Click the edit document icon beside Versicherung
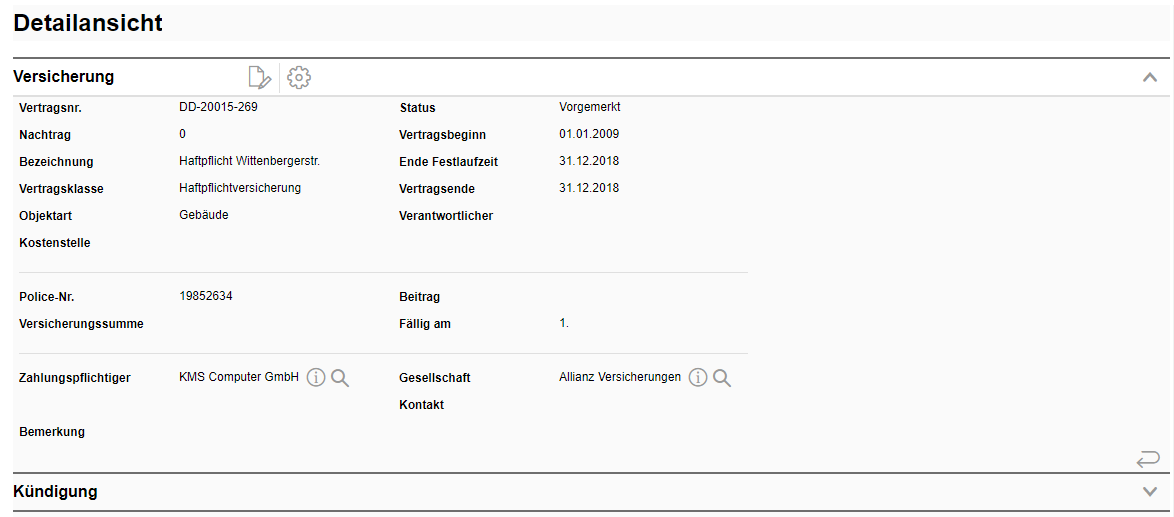Image resolution: width=1174 pixels, height=517 pixels. coord(259,77)
